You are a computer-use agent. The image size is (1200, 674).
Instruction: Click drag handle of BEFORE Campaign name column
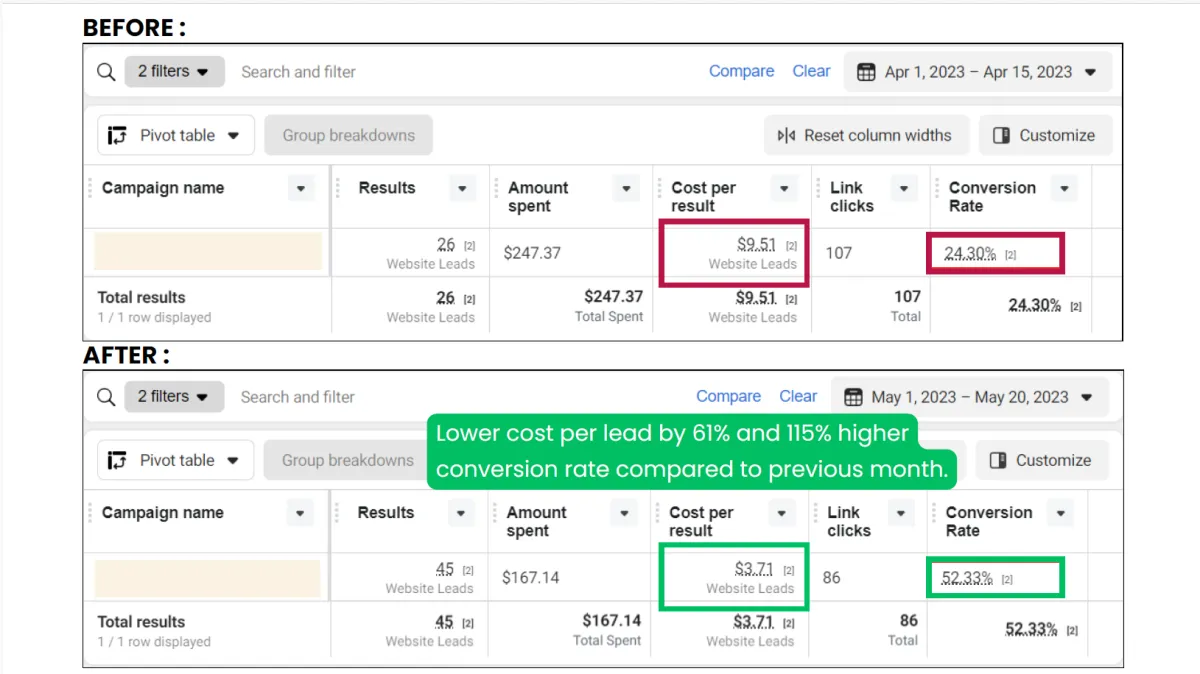91,188
